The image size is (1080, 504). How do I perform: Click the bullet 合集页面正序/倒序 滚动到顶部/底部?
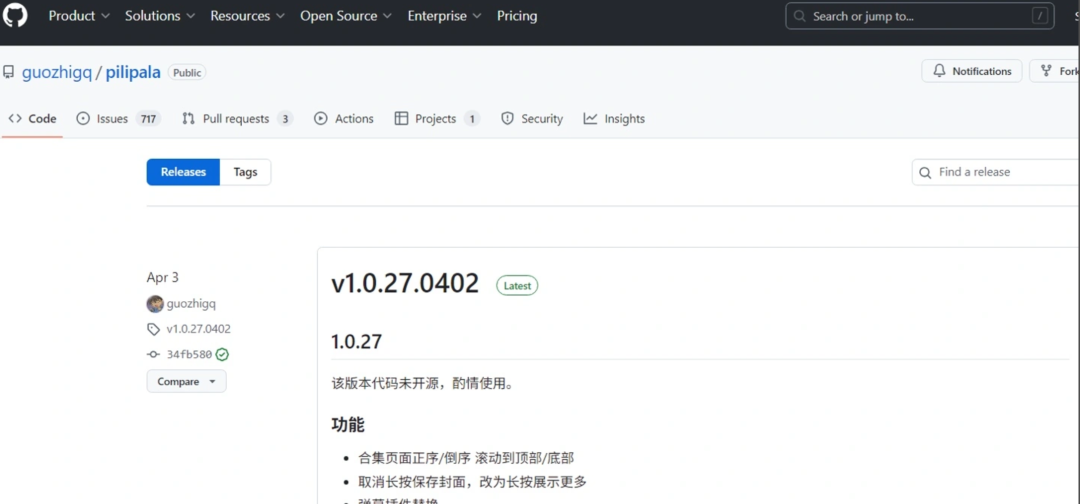[467, 458]
